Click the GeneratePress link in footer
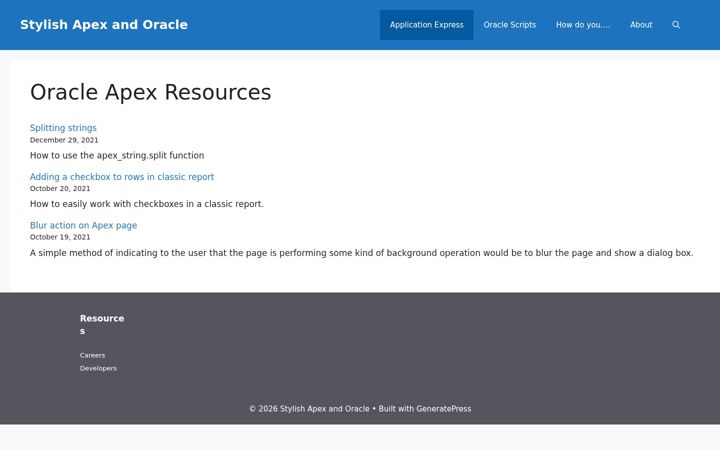The image size is (720, 450). point(444,409)
